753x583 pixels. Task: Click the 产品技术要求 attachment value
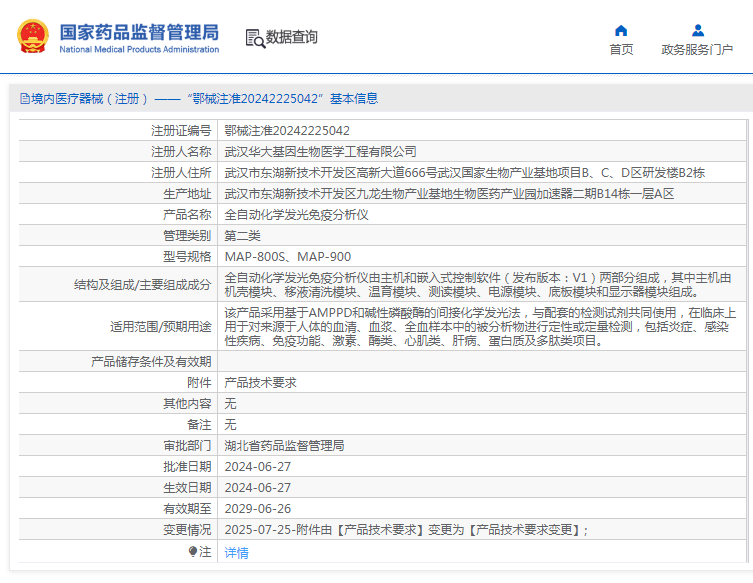coord(260,383)
